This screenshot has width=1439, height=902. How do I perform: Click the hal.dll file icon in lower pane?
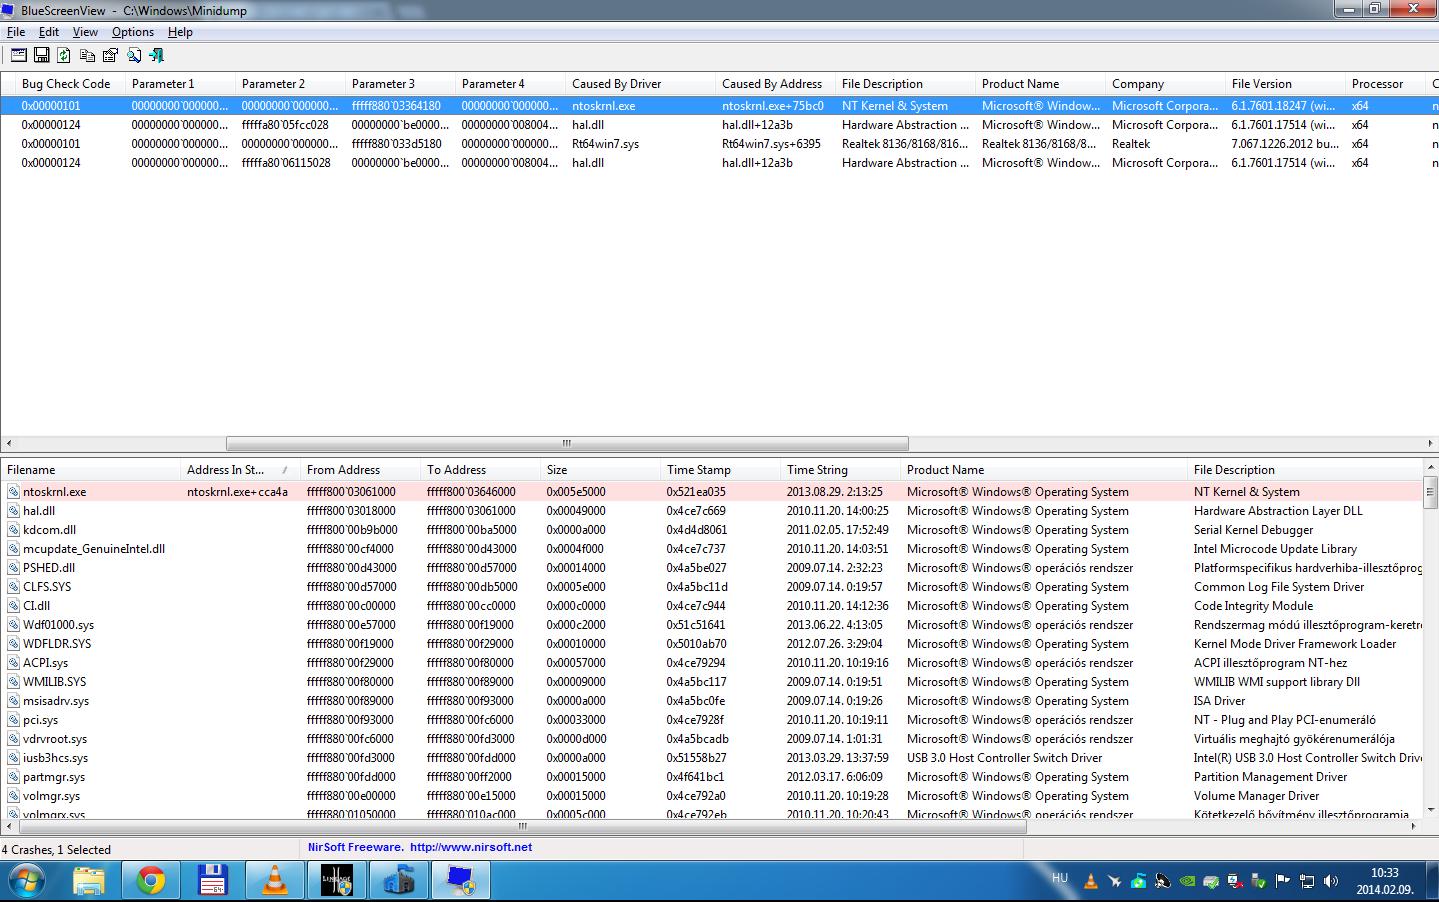pos(14,511)
